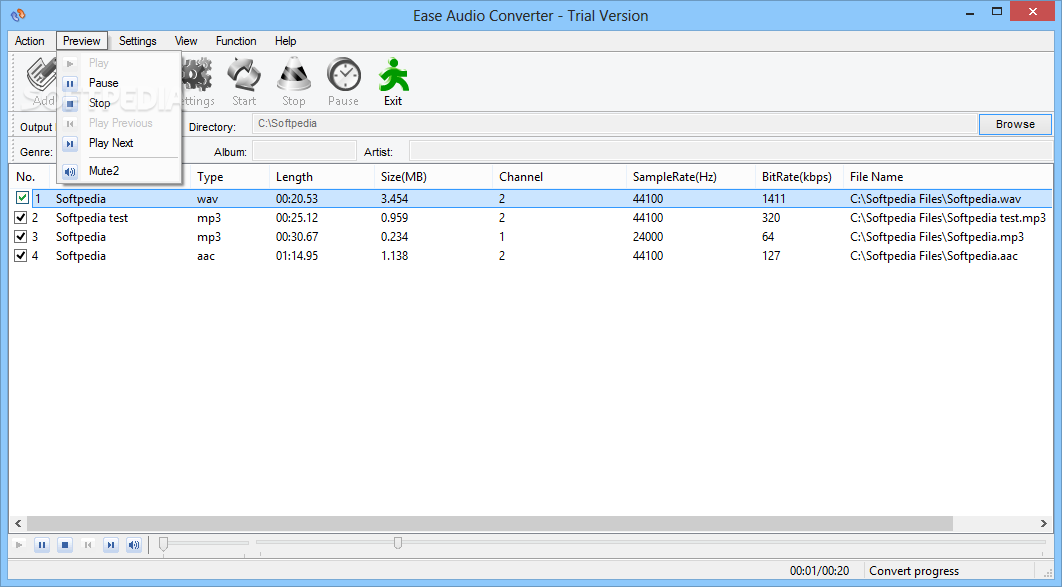Click the output Directory path field
1062x587 pixels.
[x=614, y=124]
